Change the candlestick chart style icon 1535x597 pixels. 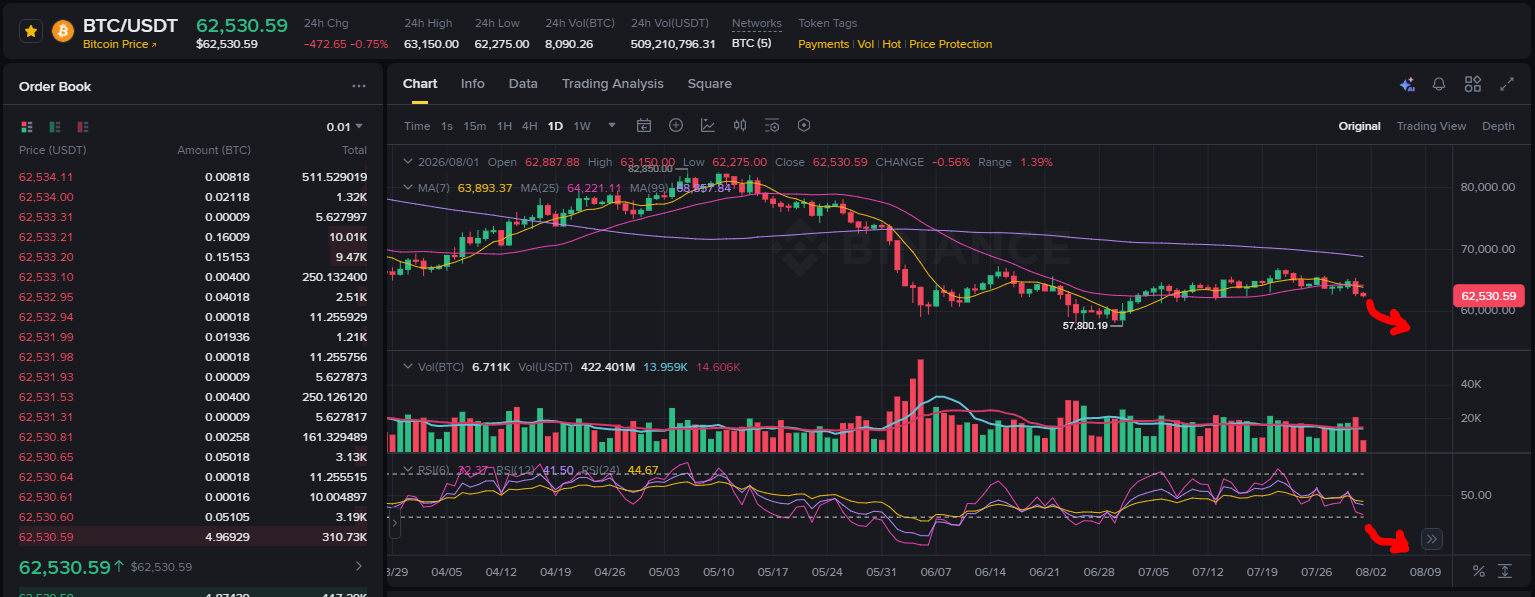[x=740, y=126]
